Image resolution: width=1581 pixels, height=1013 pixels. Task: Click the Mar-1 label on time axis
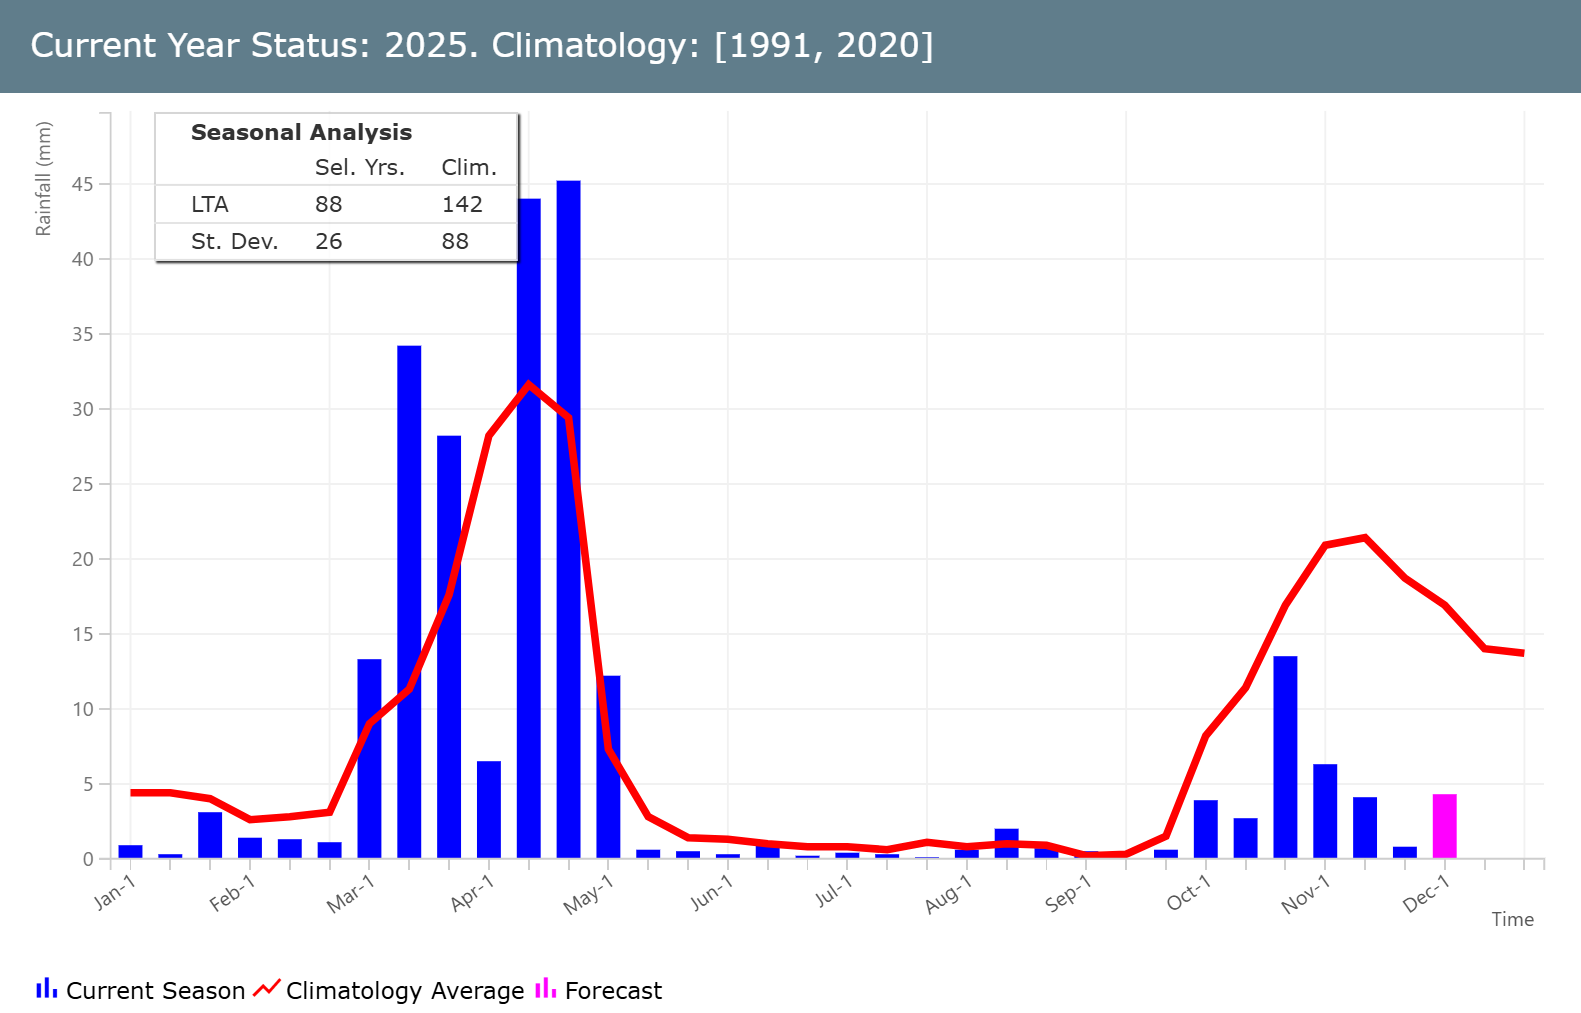coord(350,893)
